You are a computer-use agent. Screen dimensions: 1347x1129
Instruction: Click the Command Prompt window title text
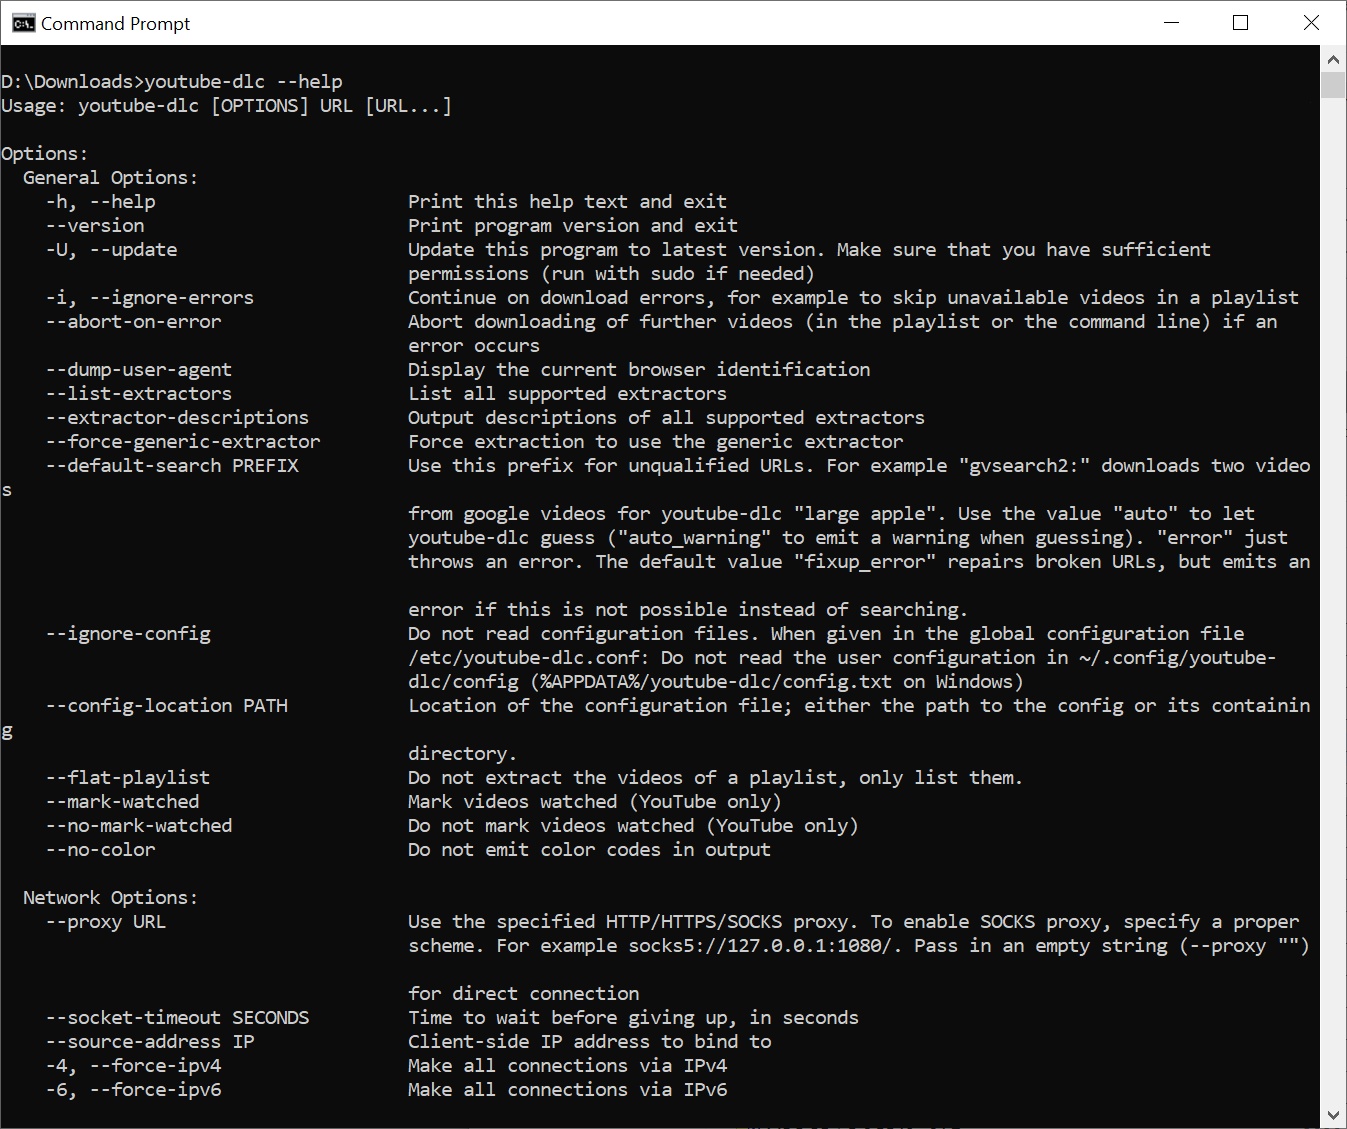pos(115,23)
